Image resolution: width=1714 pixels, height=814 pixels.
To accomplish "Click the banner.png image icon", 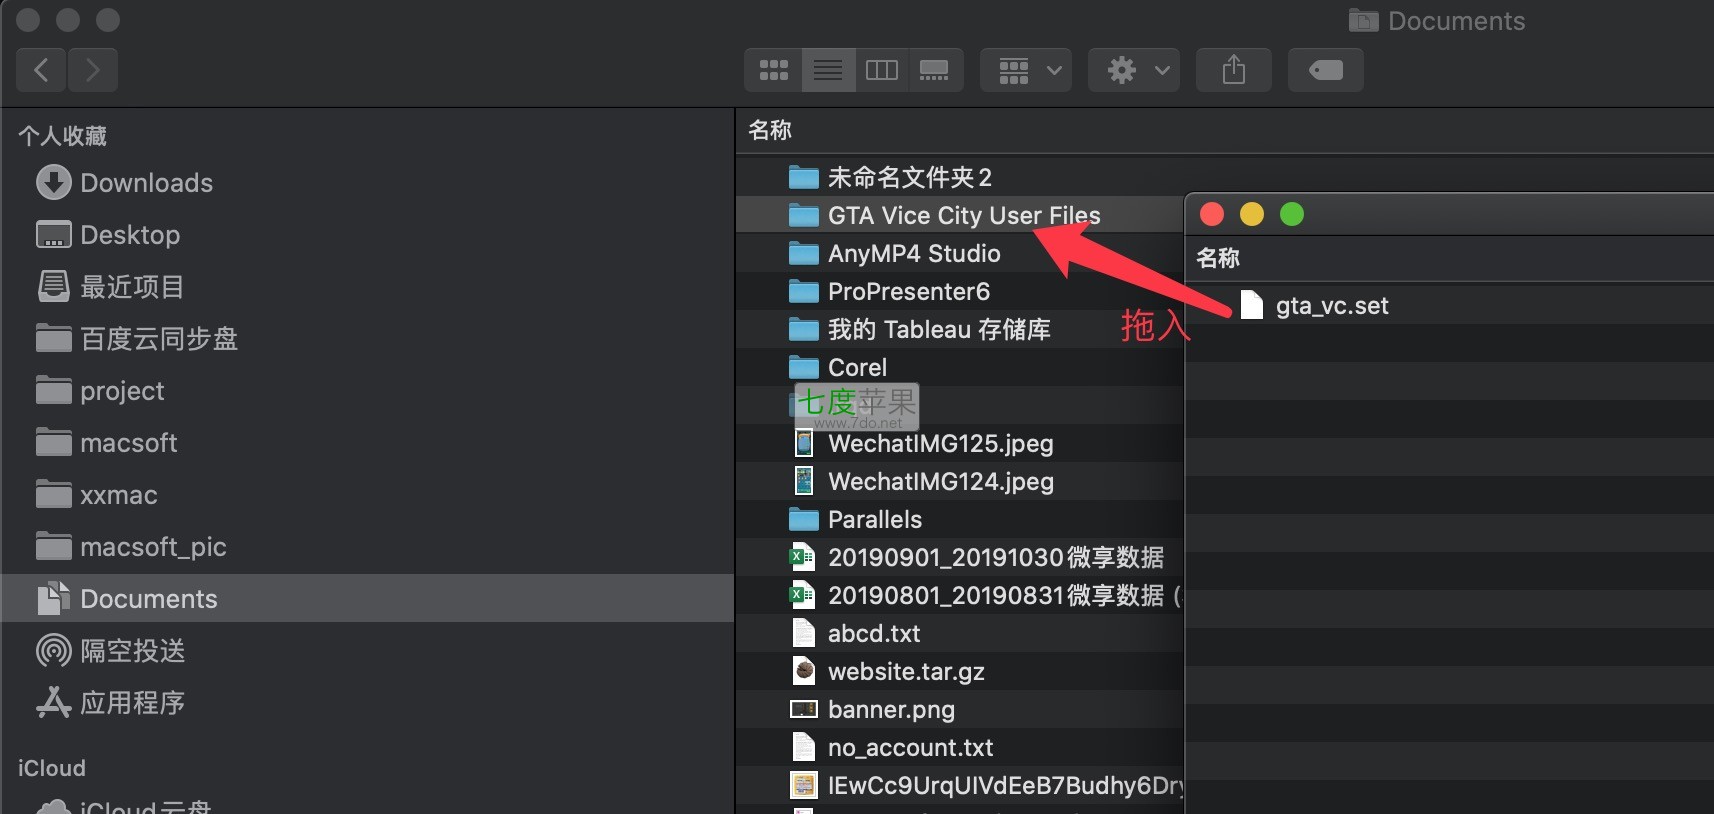I will pos(804,709).
